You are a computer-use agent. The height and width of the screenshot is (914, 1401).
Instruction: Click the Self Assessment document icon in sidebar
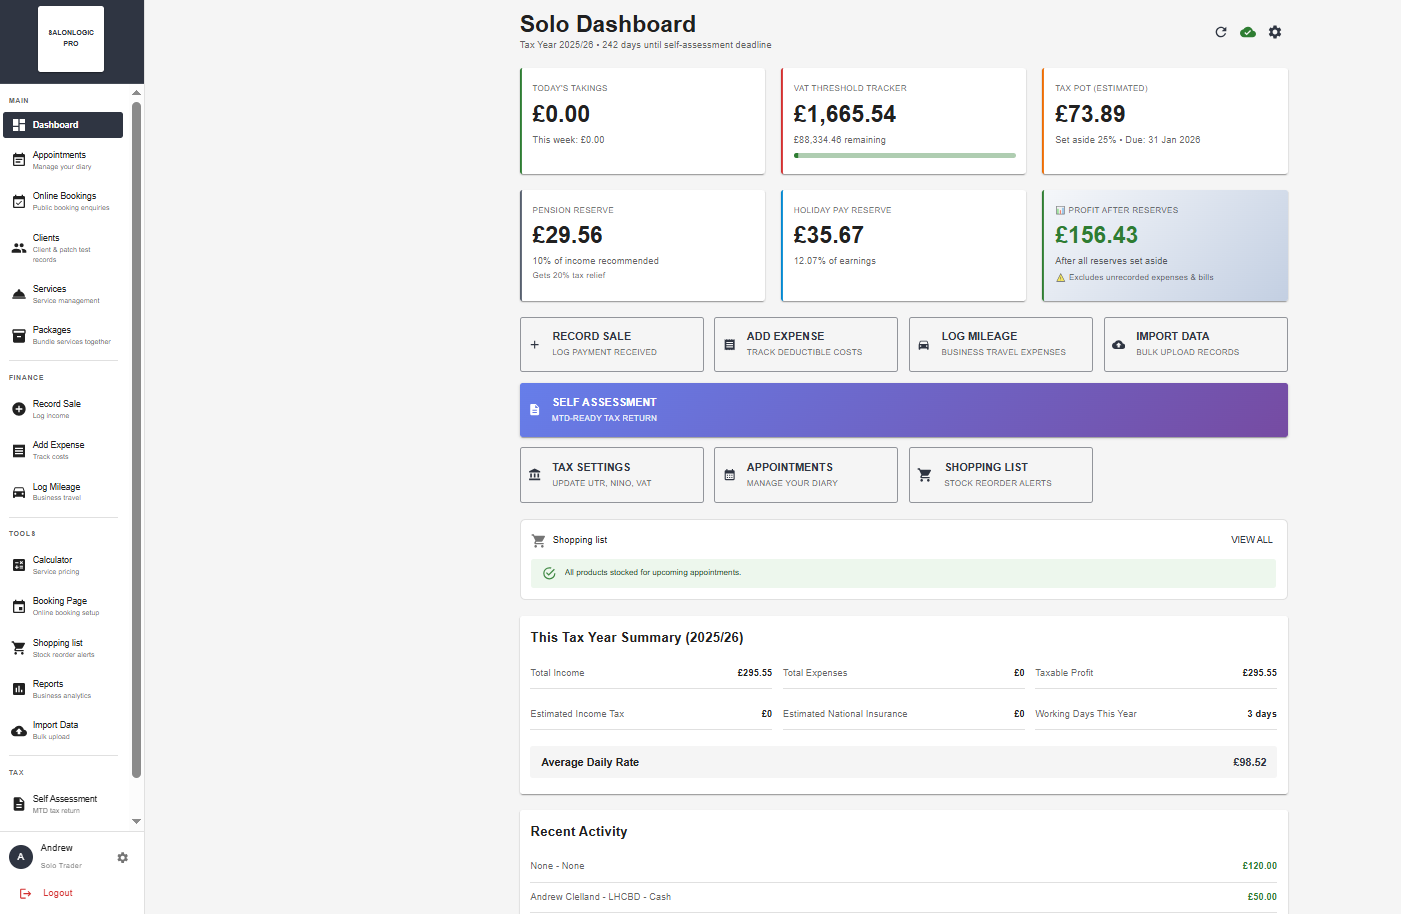(19, 804)
